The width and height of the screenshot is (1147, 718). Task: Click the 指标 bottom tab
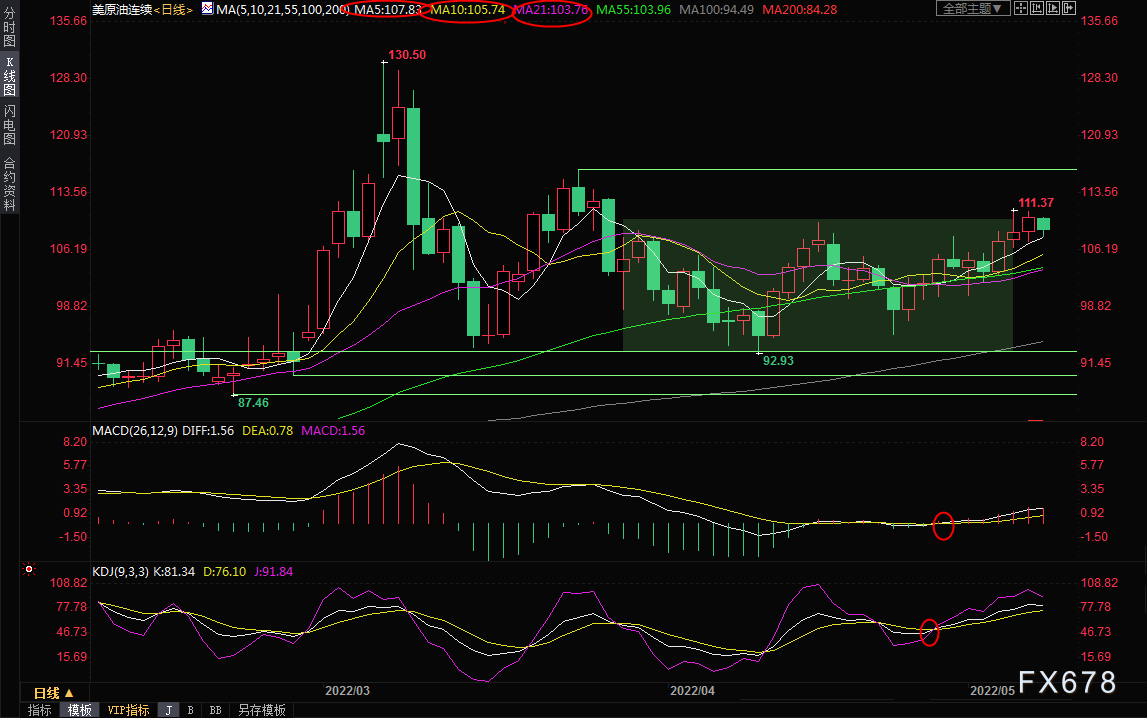coord(40,710)
